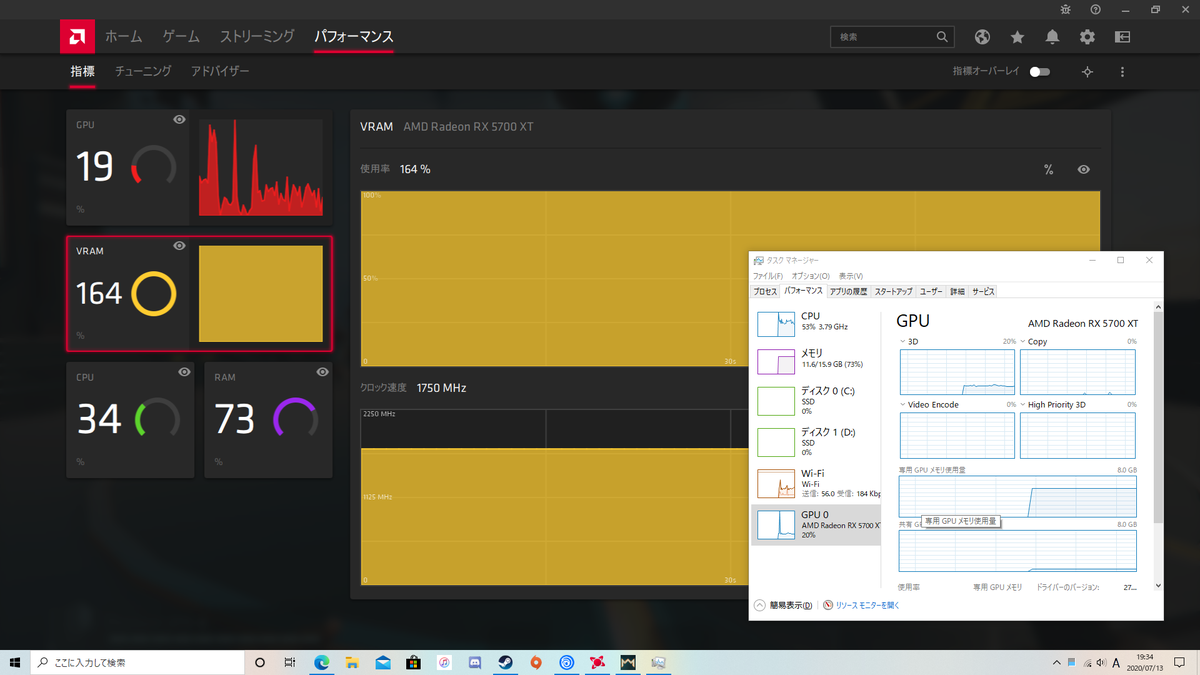Open Task View on taskbar
Image resolution: width=1200 pixels, height=675 pixels.
click(290, 662)
